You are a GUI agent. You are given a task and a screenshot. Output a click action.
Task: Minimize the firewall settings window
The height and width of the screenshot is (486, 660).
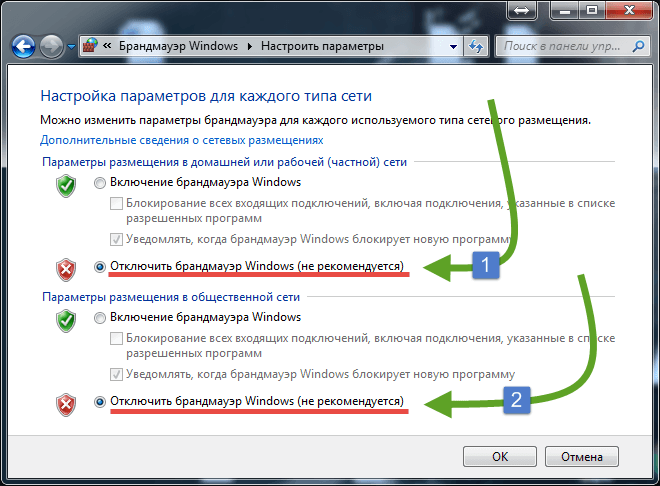pos(564,11)
